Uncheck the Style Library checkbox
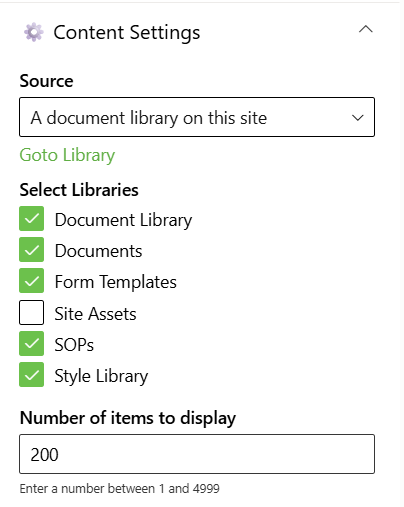Screen dimensions: 404x507 (x=31, y=375)
